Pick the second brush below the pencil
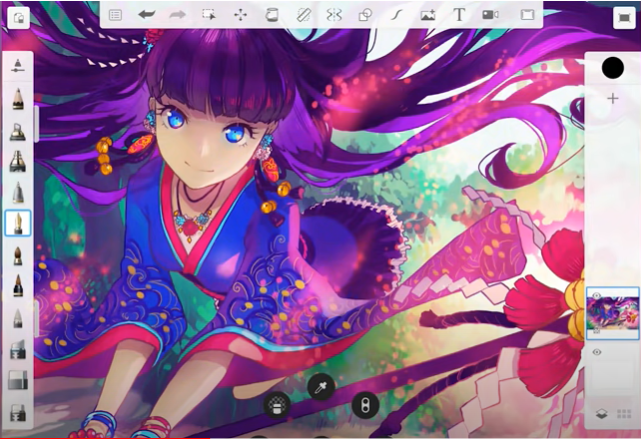The height and width of the screenshot is (439, 641). point(18,131)
